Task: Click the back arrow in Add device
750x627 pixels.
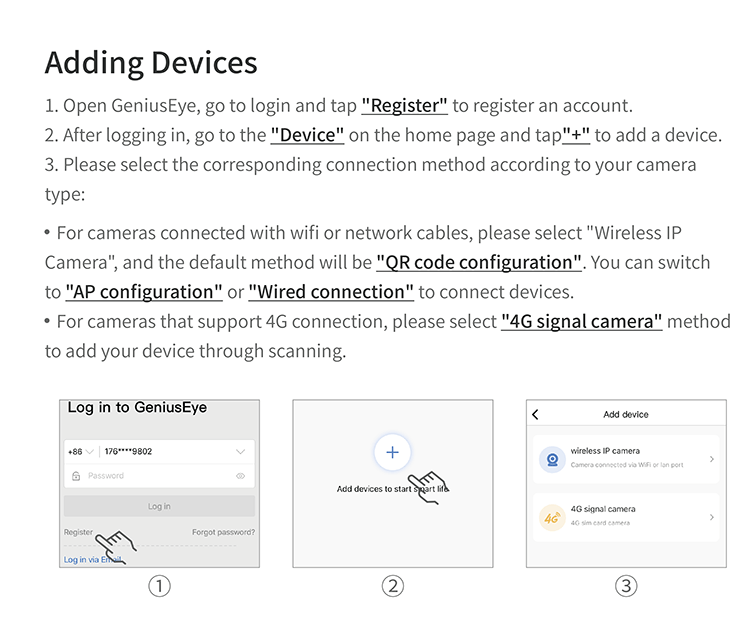Action: pos(535,415)
